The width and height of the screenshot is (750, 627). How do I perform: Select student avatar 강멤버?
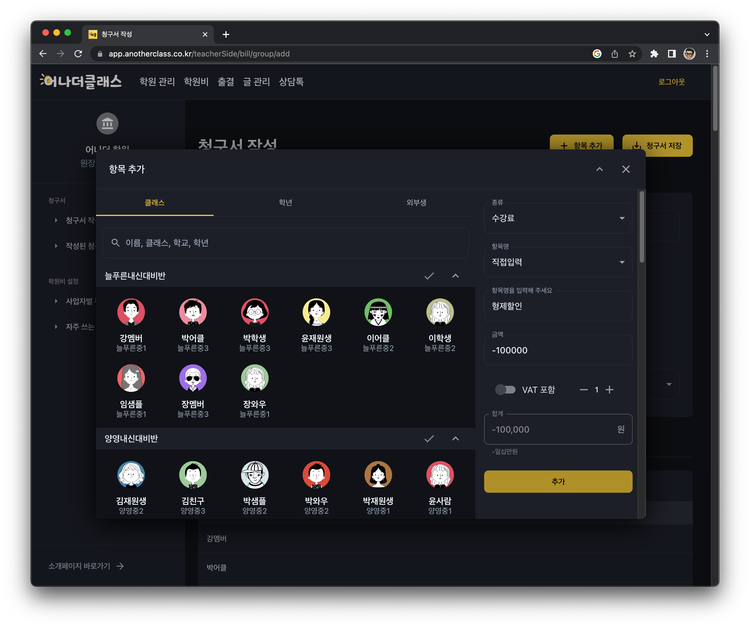[131, 312]
